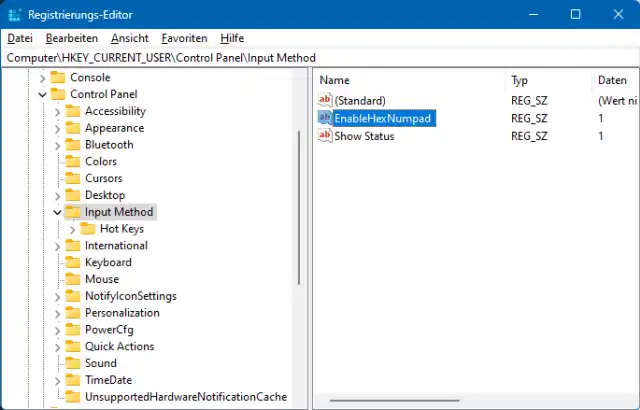640x410 pixels.
Task: Open the Favoriten menu
Action: coord(184,38)
